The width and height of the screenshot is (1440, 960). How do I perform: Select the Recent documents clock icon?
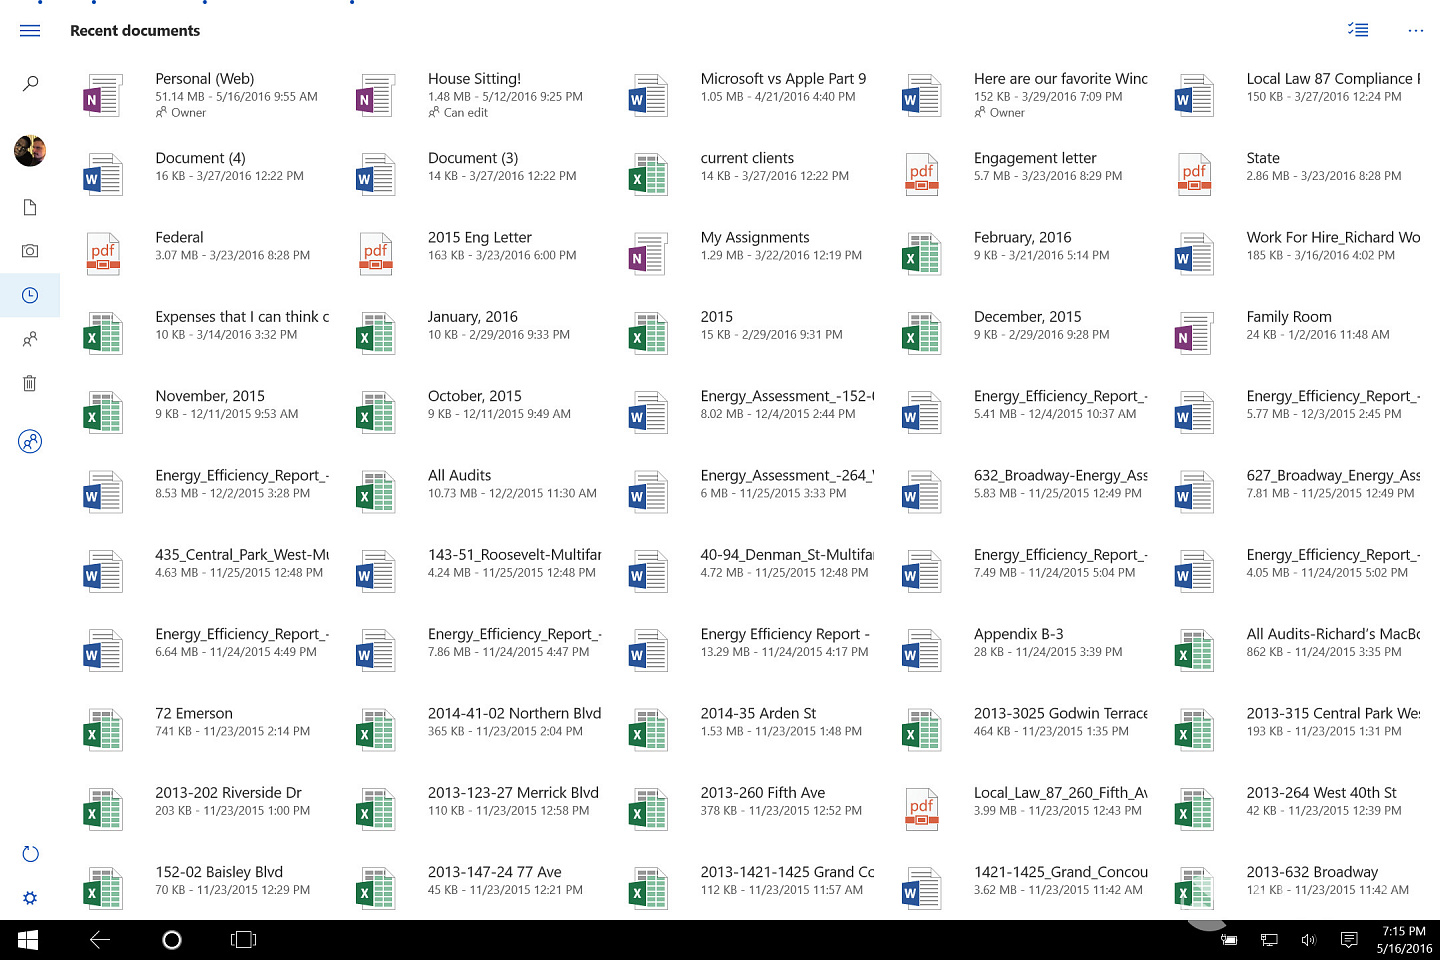point(30,295)
